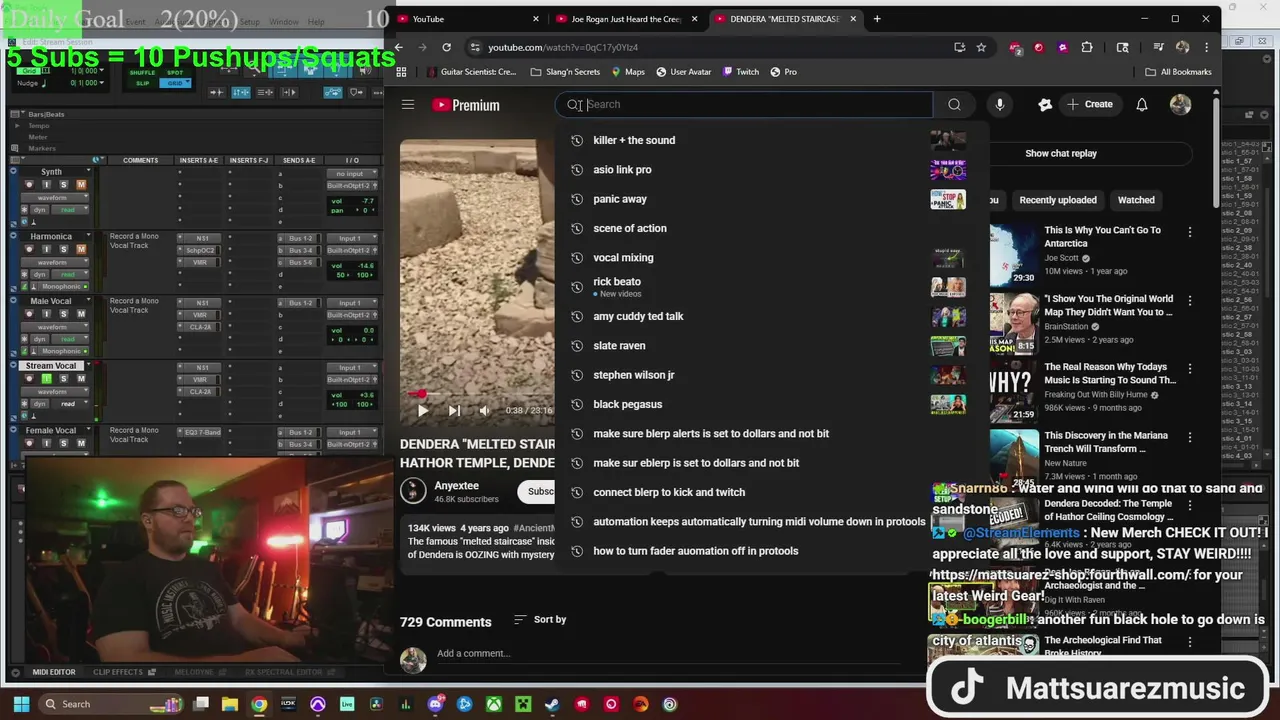Open the Twitch bookmark
1280x720 pixels.
[740, 72]
